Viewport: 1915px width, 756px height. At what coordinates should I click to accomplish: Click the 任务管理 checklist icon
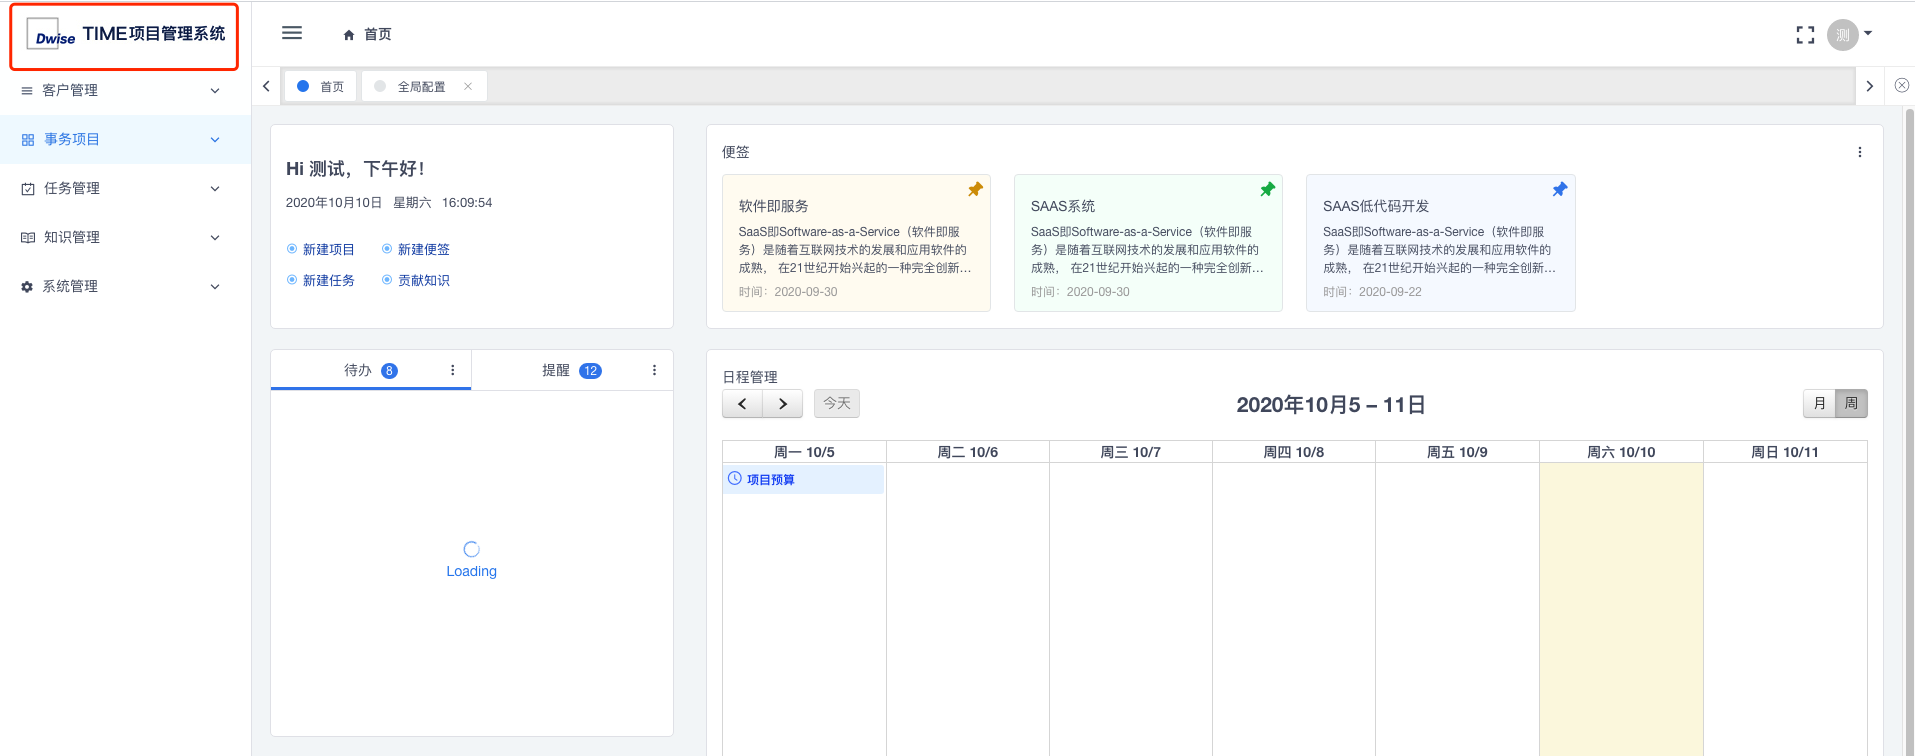pos(28,189)
